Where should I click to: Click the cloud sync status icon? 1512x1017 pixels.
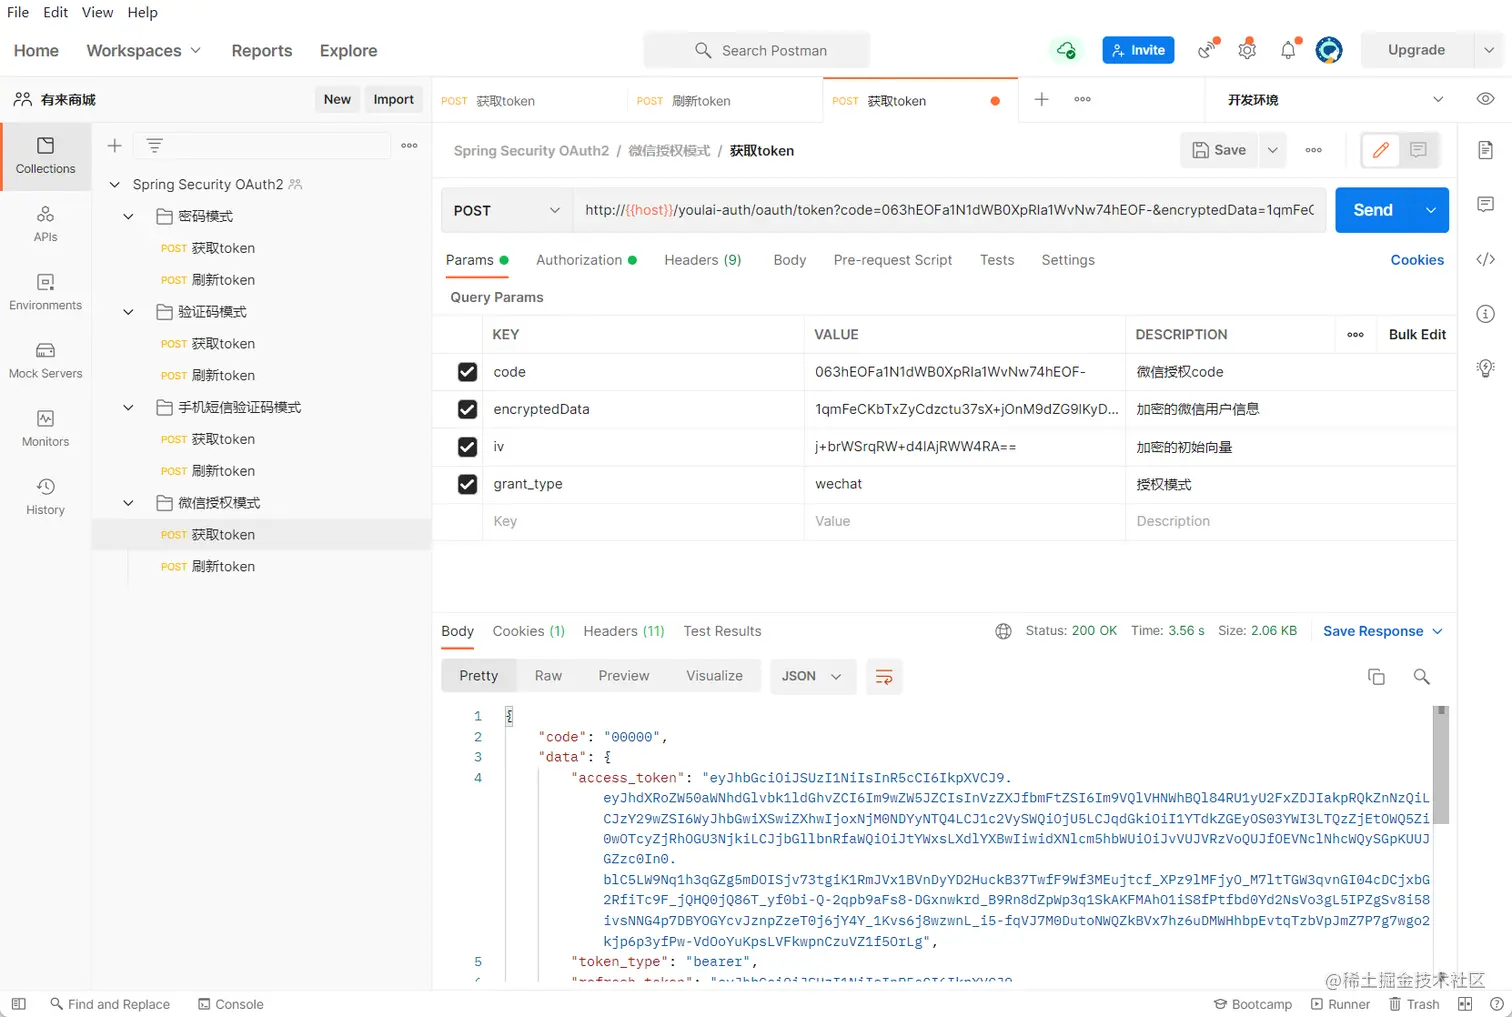coord(1066,50)
